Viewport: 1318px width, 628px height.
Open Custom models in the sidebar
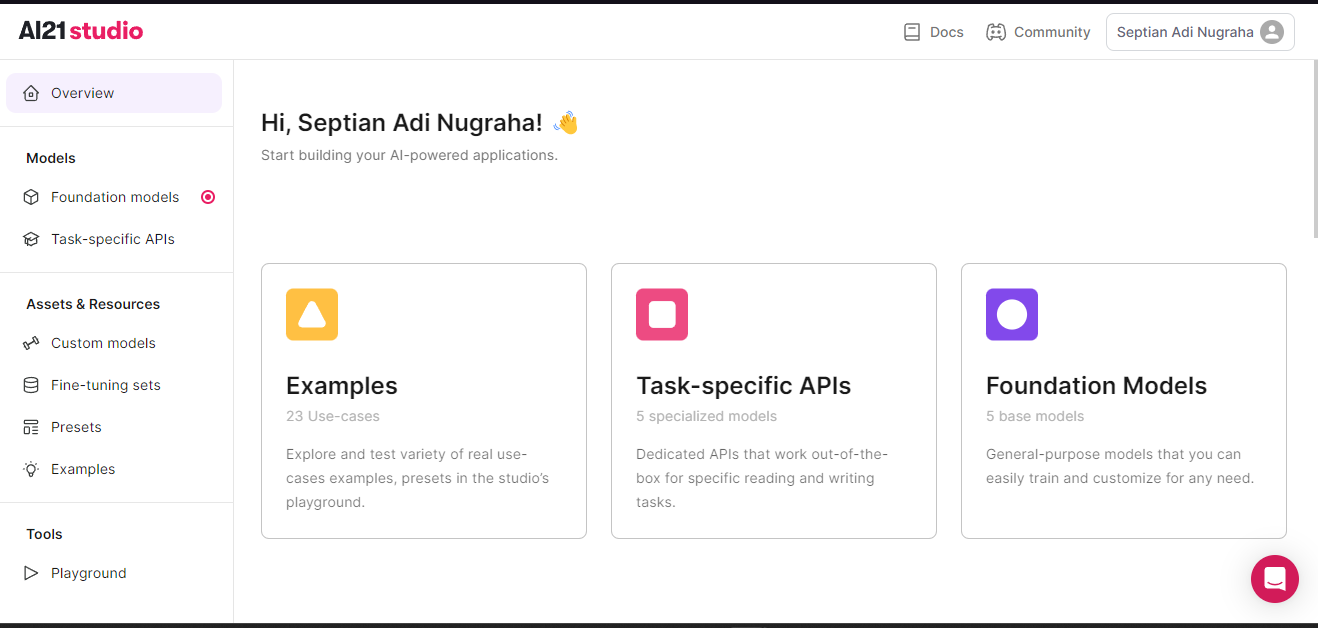(x=103, y=343)
